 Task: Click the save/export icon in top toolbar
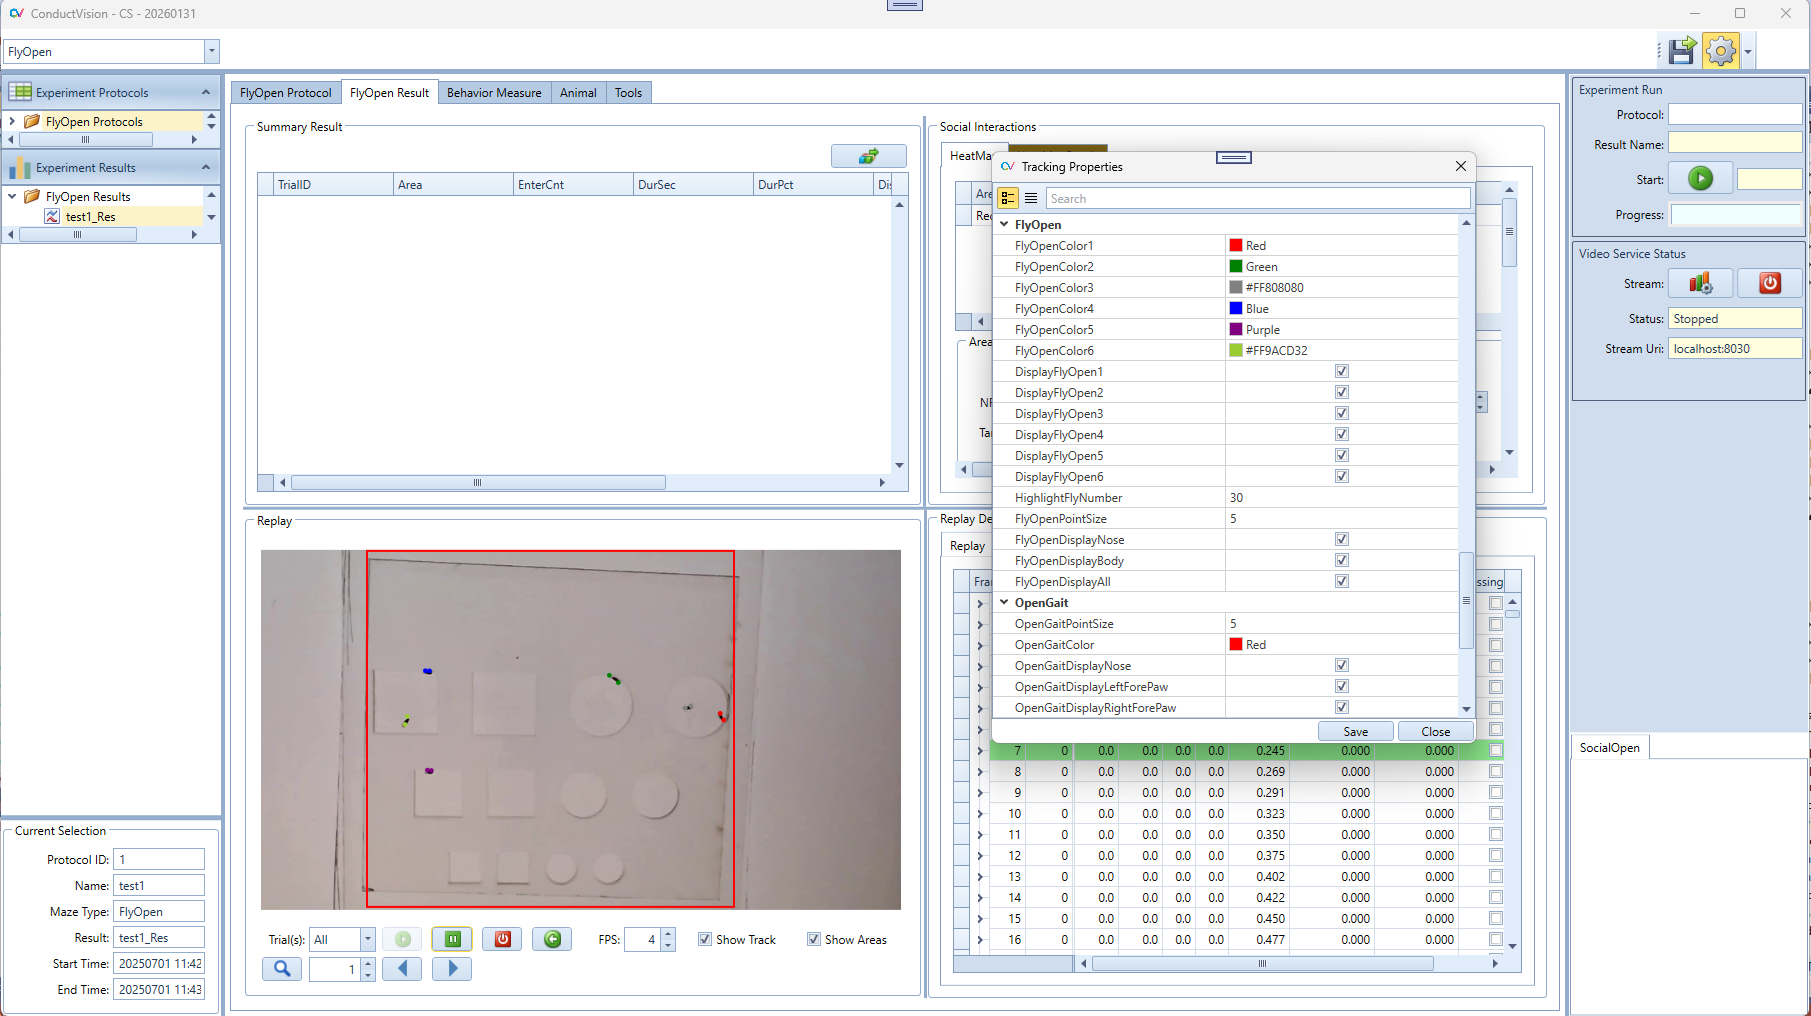pyautogui.click(x=1682, y=51)
